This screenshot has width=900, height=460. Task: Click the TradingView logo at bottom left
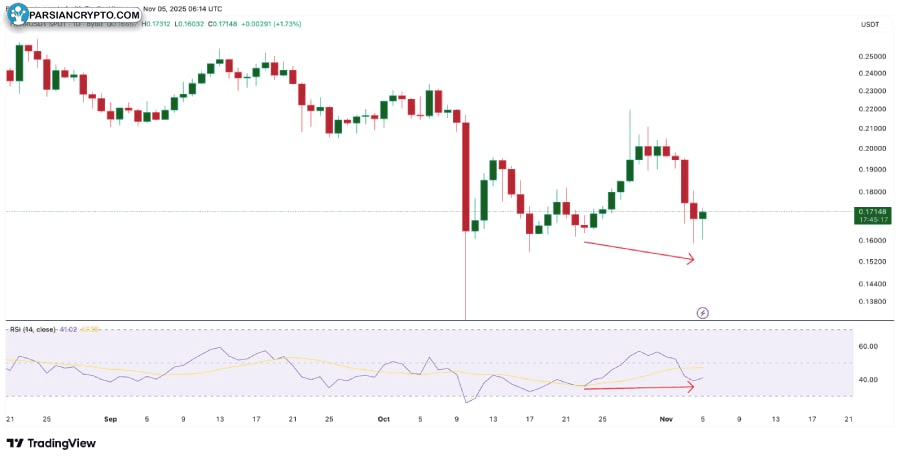52,443
